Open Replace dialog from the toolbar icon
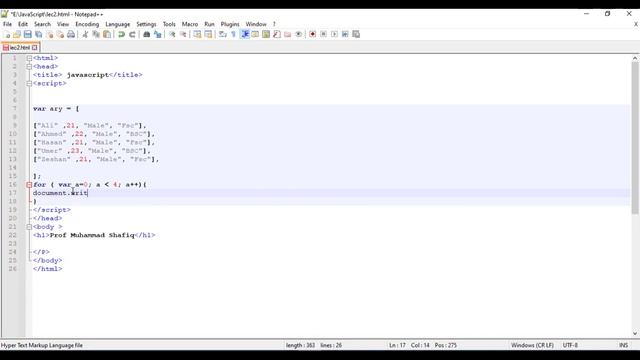The image size is (640, 360). click(x=158, y=34)
